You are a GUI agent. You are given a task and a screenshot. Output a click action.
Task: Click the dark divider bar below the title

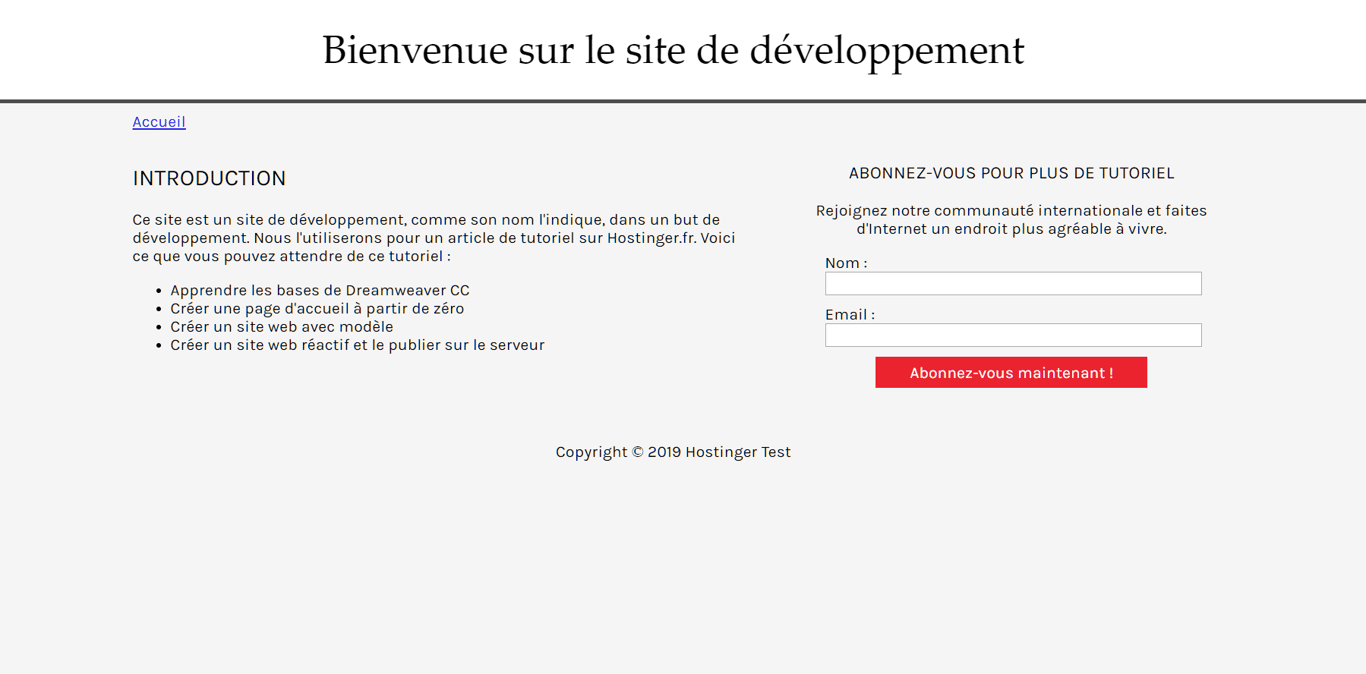(x=683, y=98)
